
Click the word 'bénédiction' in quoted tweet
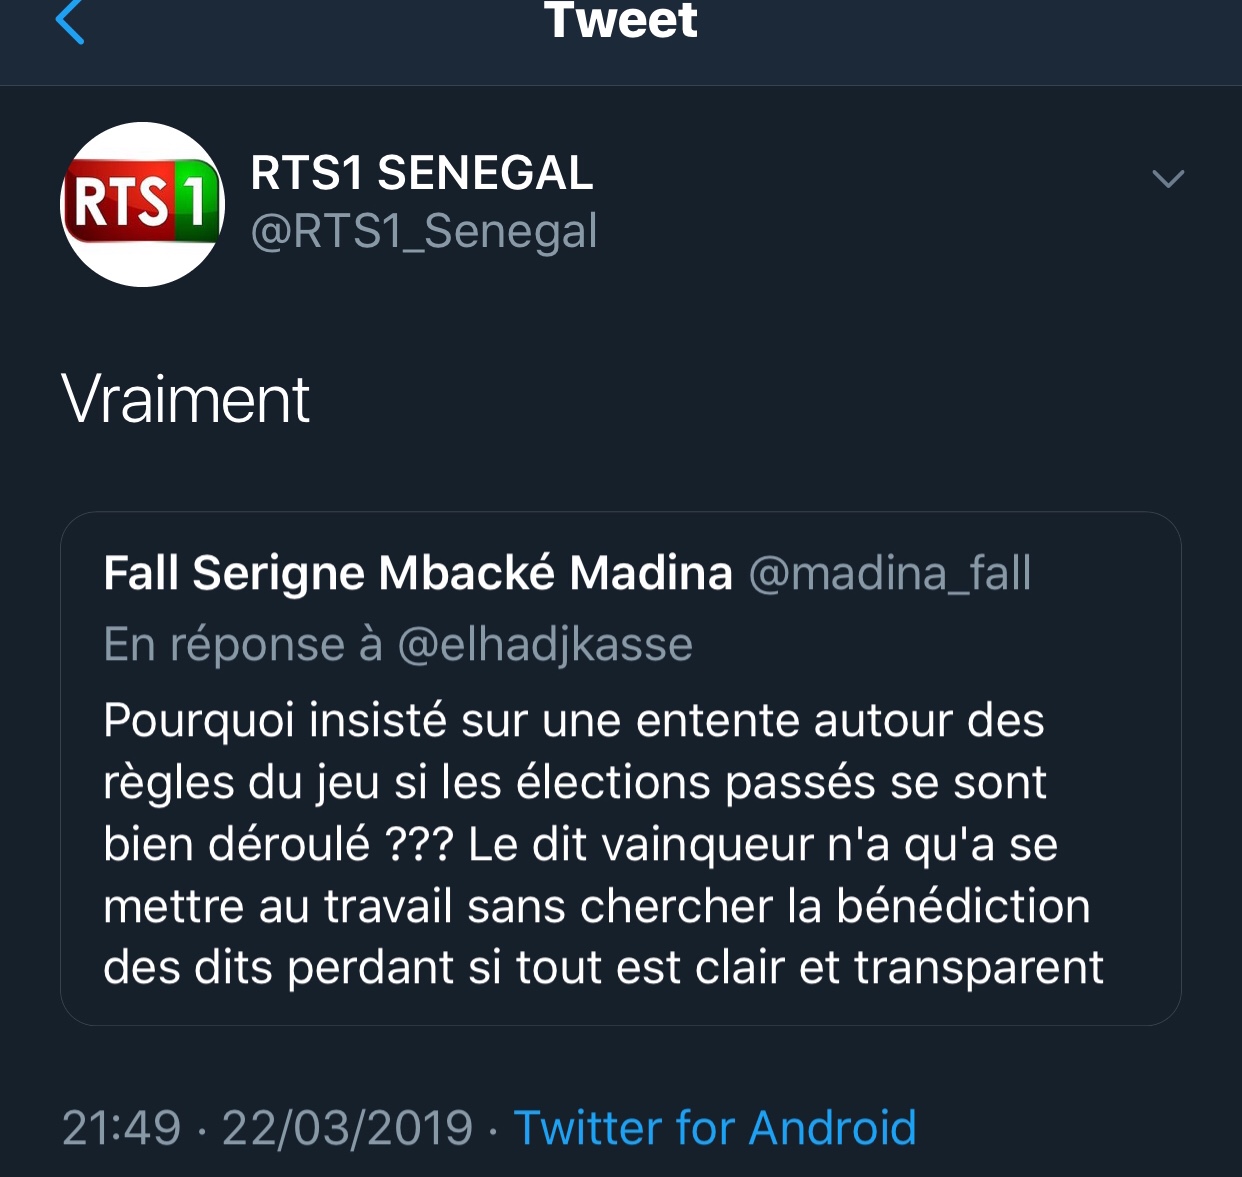pyautogui.click(x=962, y=906)
